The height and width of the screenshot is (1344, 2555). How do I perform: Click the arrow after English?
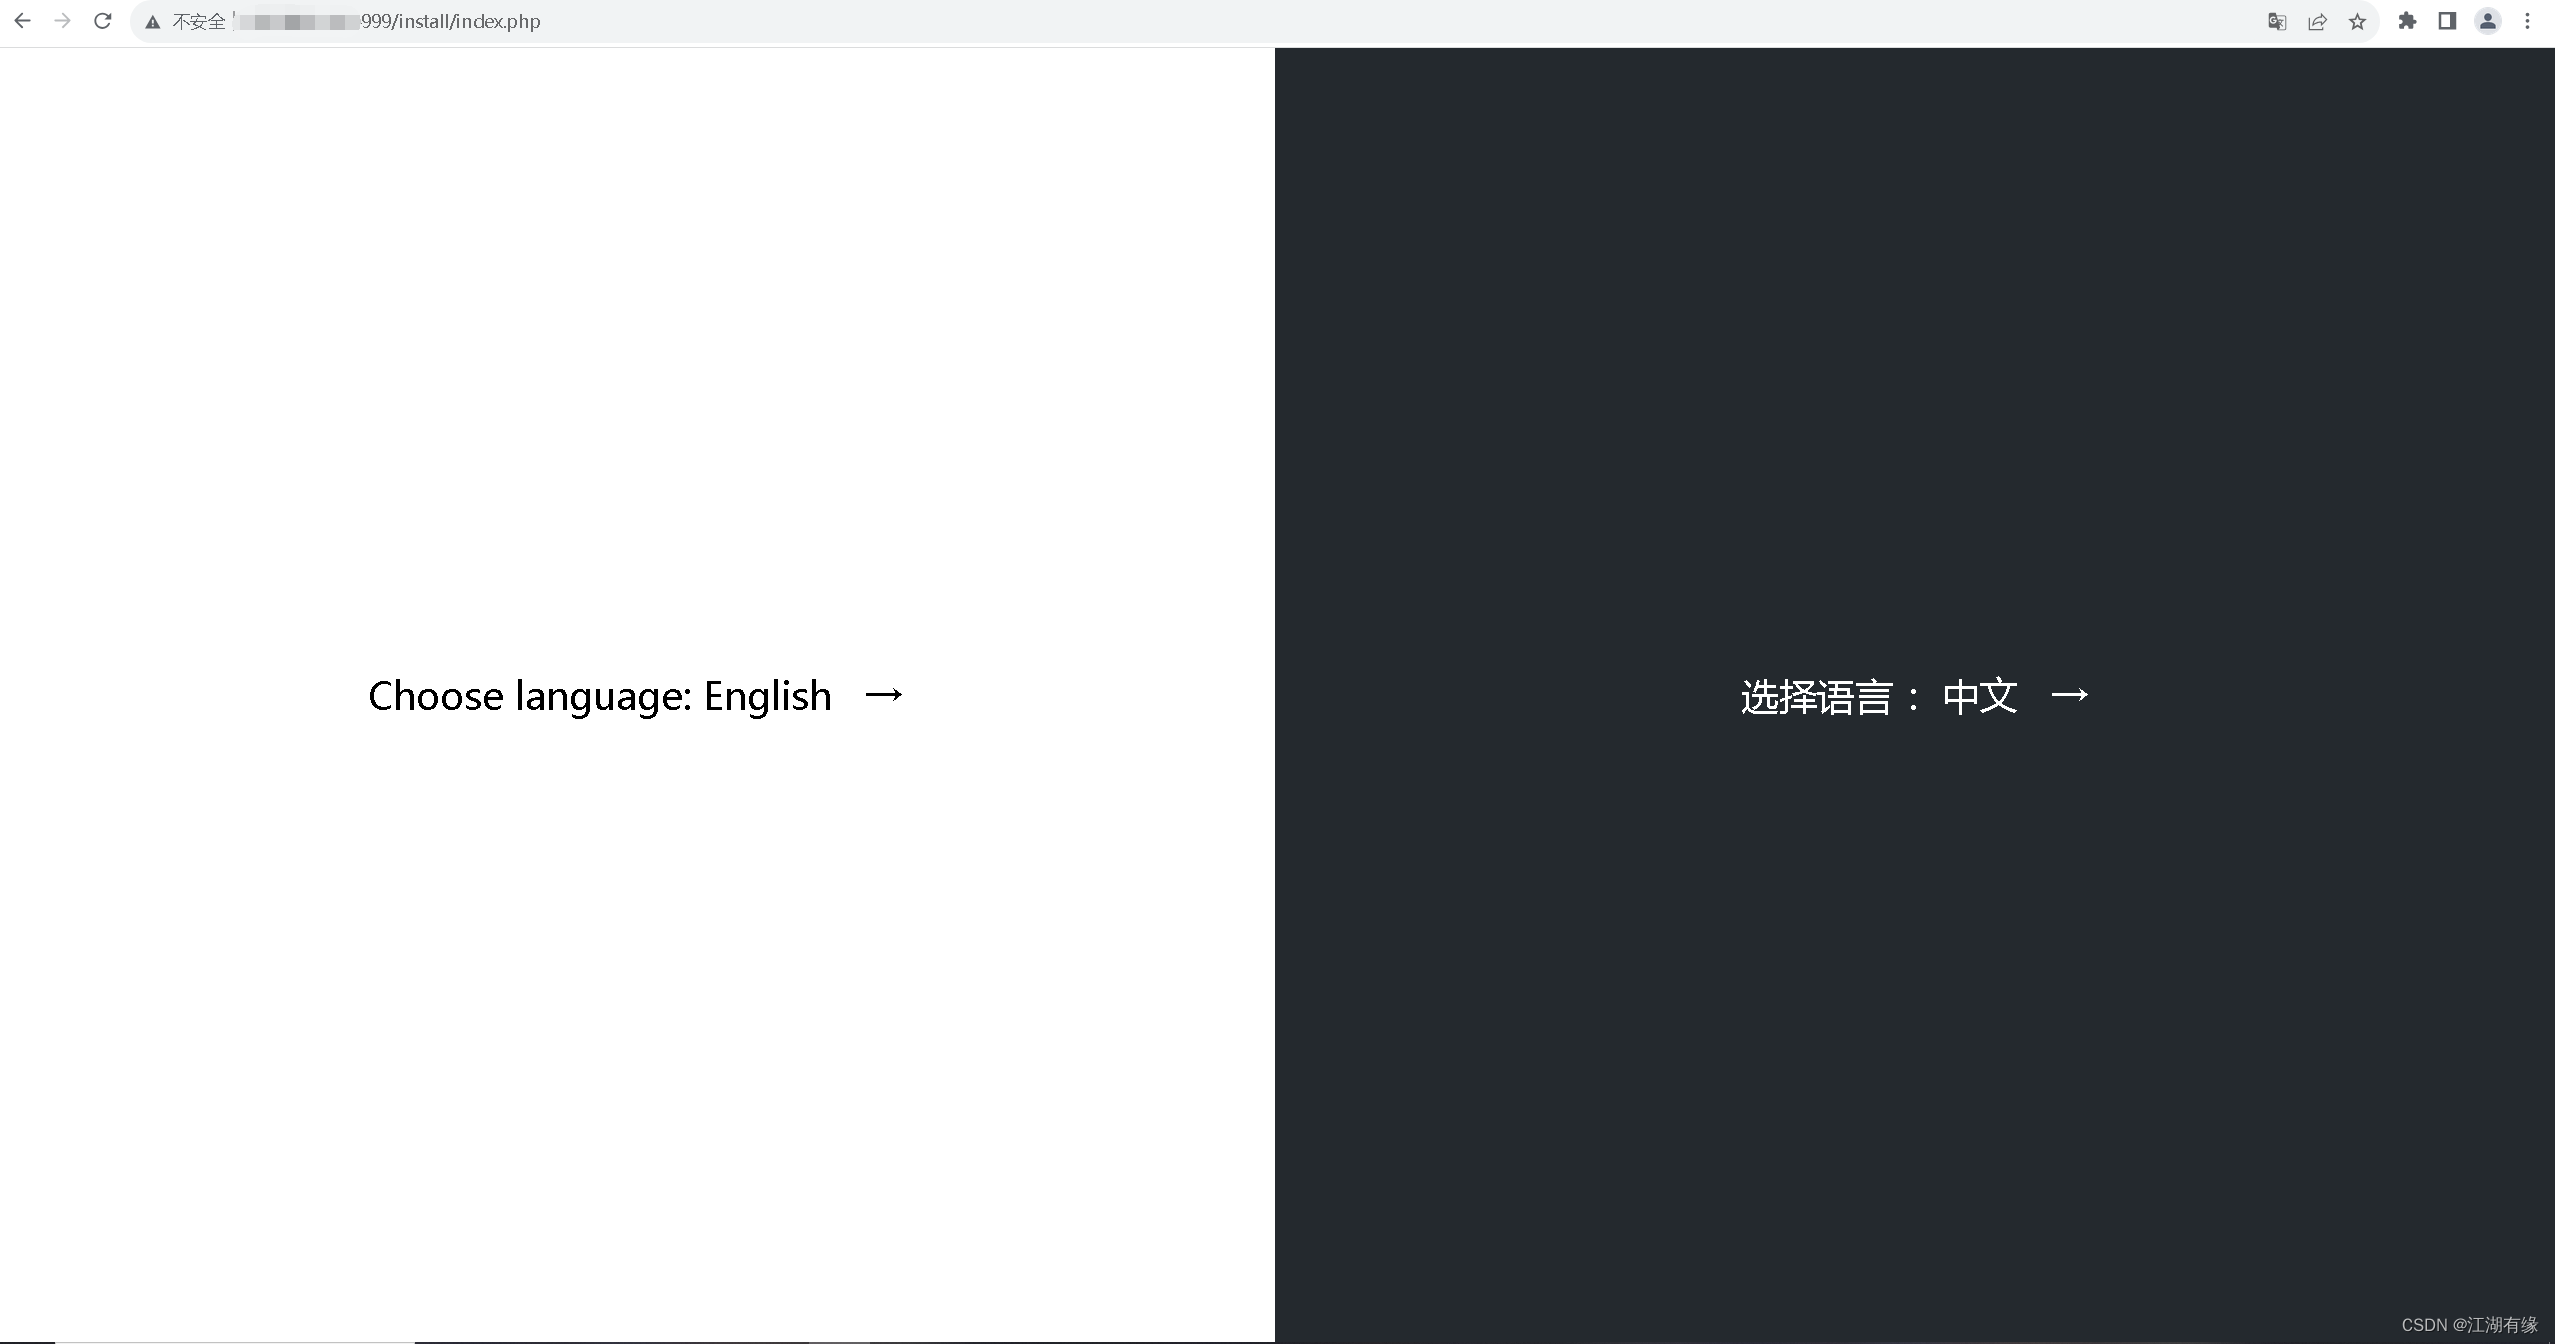pos(884,694)
